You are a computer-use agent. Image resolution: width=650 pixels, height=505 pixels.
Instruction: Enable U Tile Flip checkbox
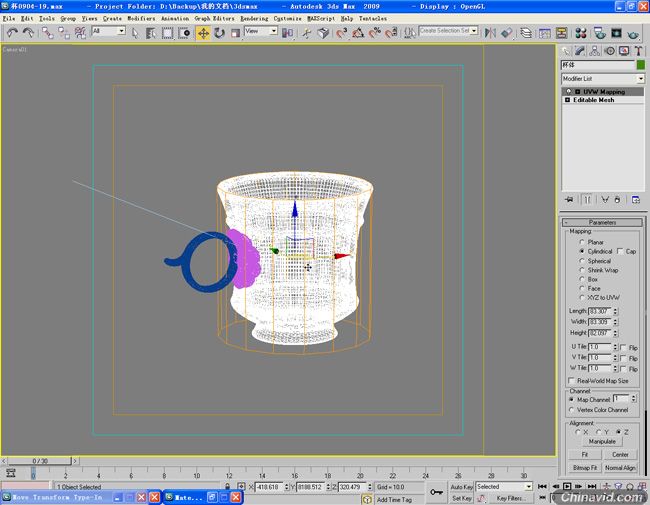tap(623, 347)
